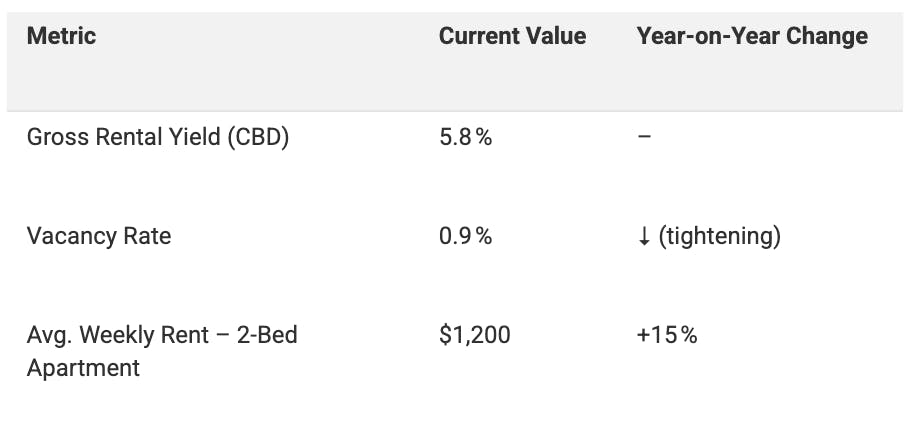Image resolution: width=914 pixels, height=422 pixels.
Task: Click the +15% change value
Action: [x=666, y=335]
